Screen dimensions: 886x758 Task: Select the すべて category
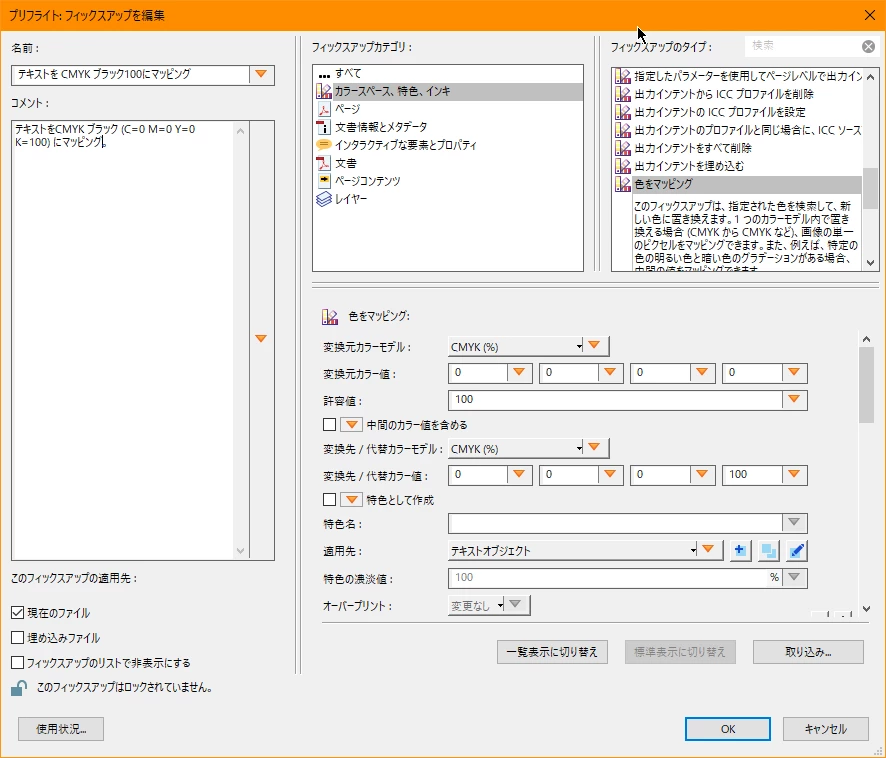coord(348,73)
